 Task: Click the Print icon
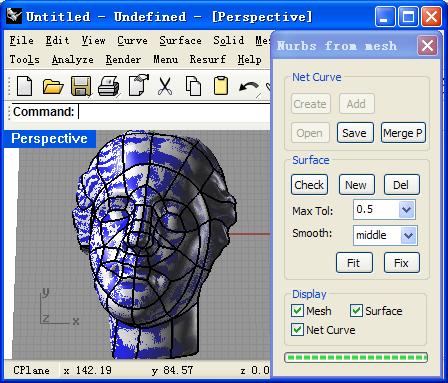point(109,86)
